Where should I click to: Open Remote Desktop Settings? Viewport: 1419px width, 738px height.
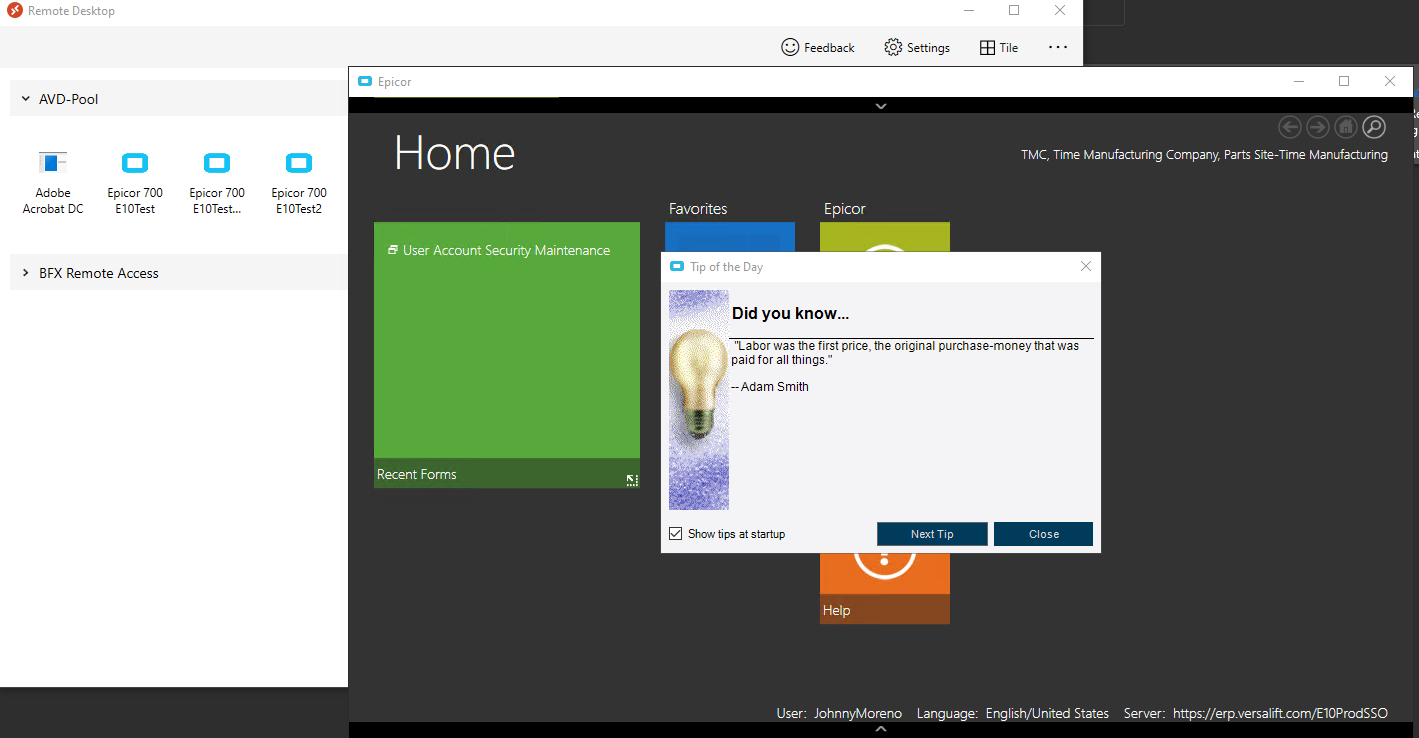click(917, 47)
